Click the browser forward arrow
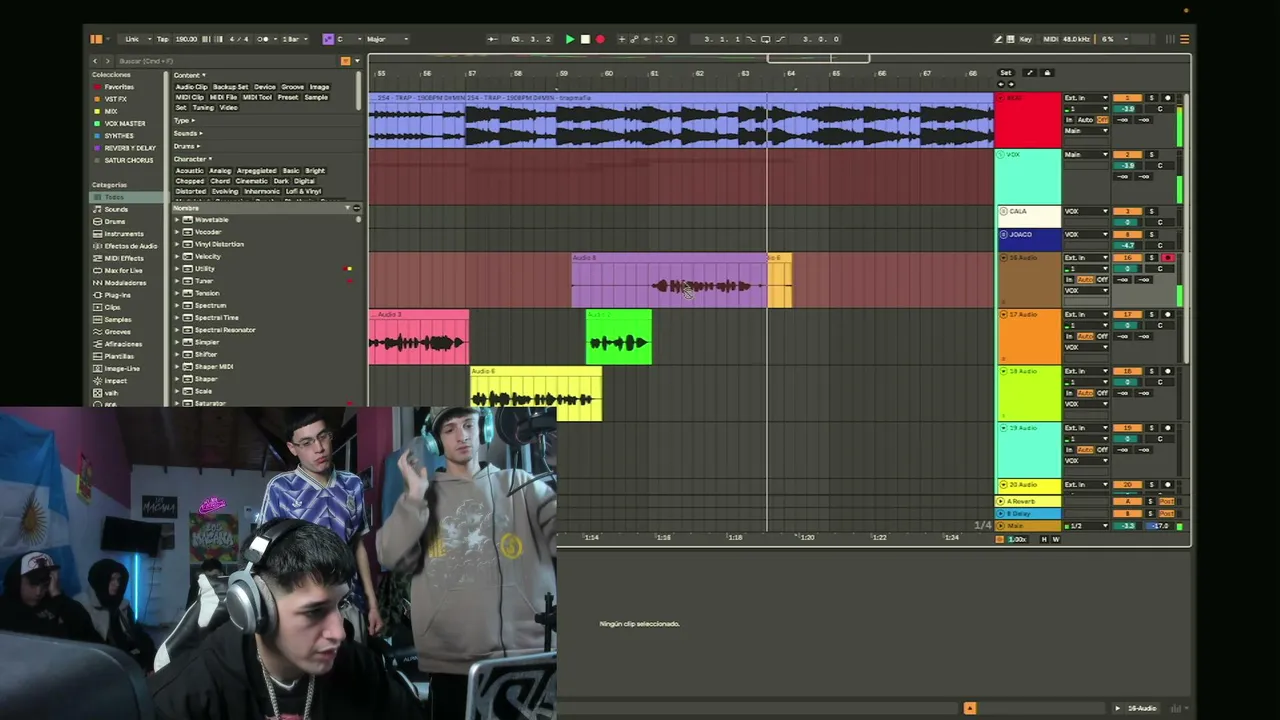 point(108,61)
